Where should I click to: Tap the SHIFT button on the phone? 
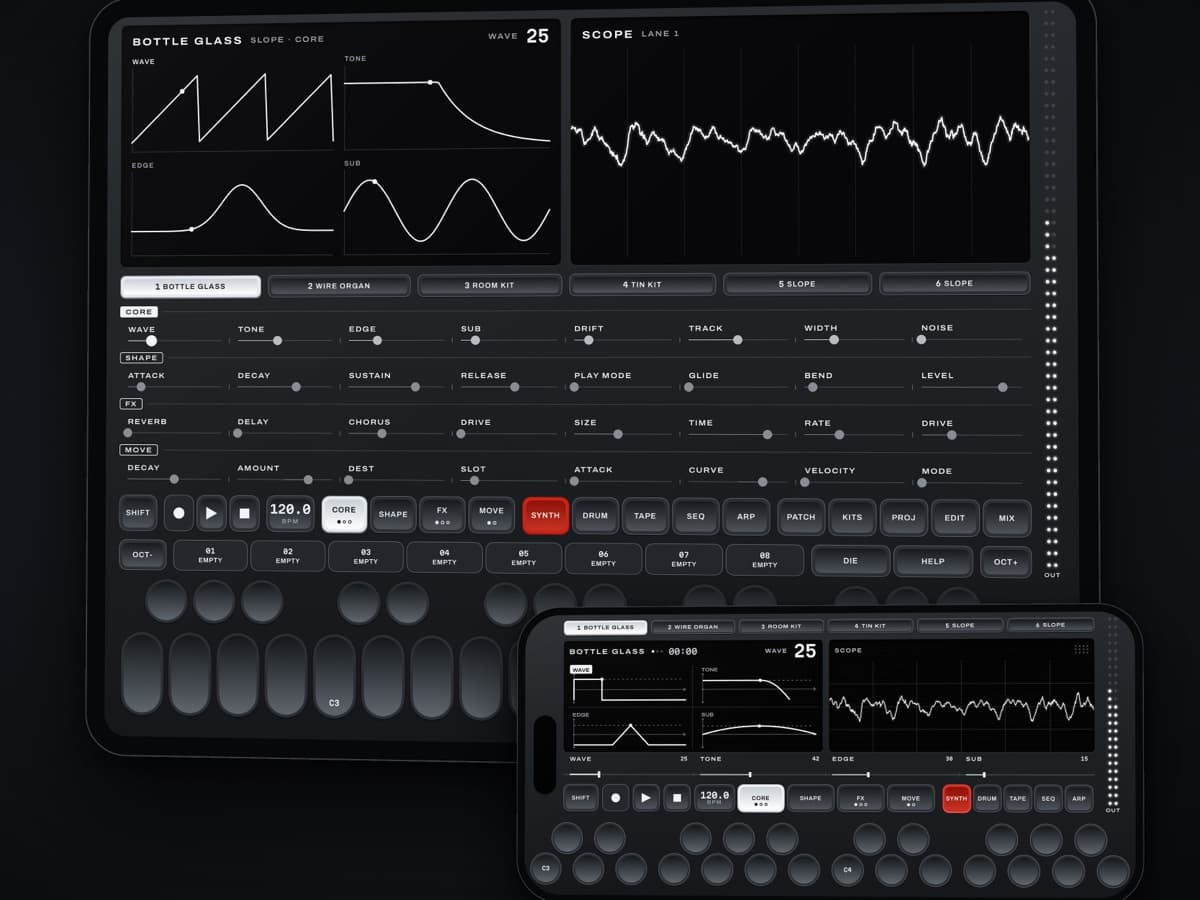click(x=580, y=798)
